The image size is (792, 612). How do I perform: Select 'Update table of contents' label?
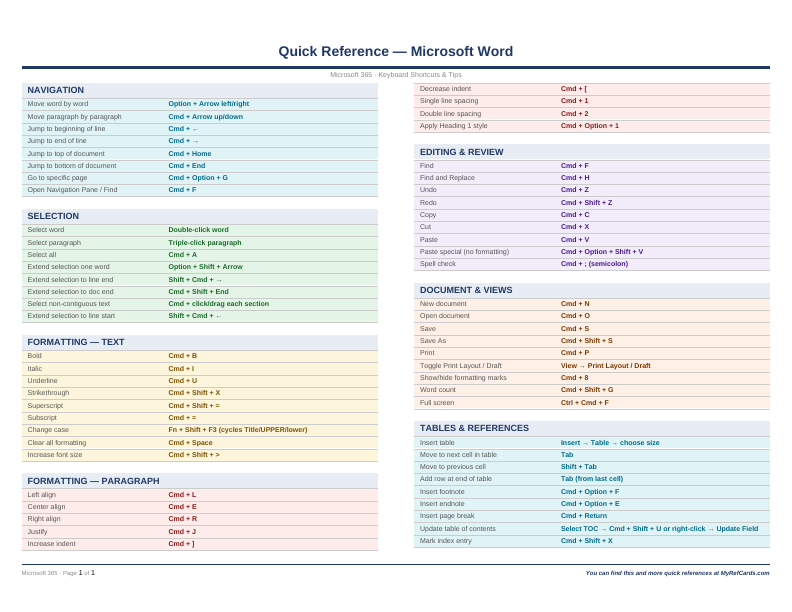click(458, 529)
